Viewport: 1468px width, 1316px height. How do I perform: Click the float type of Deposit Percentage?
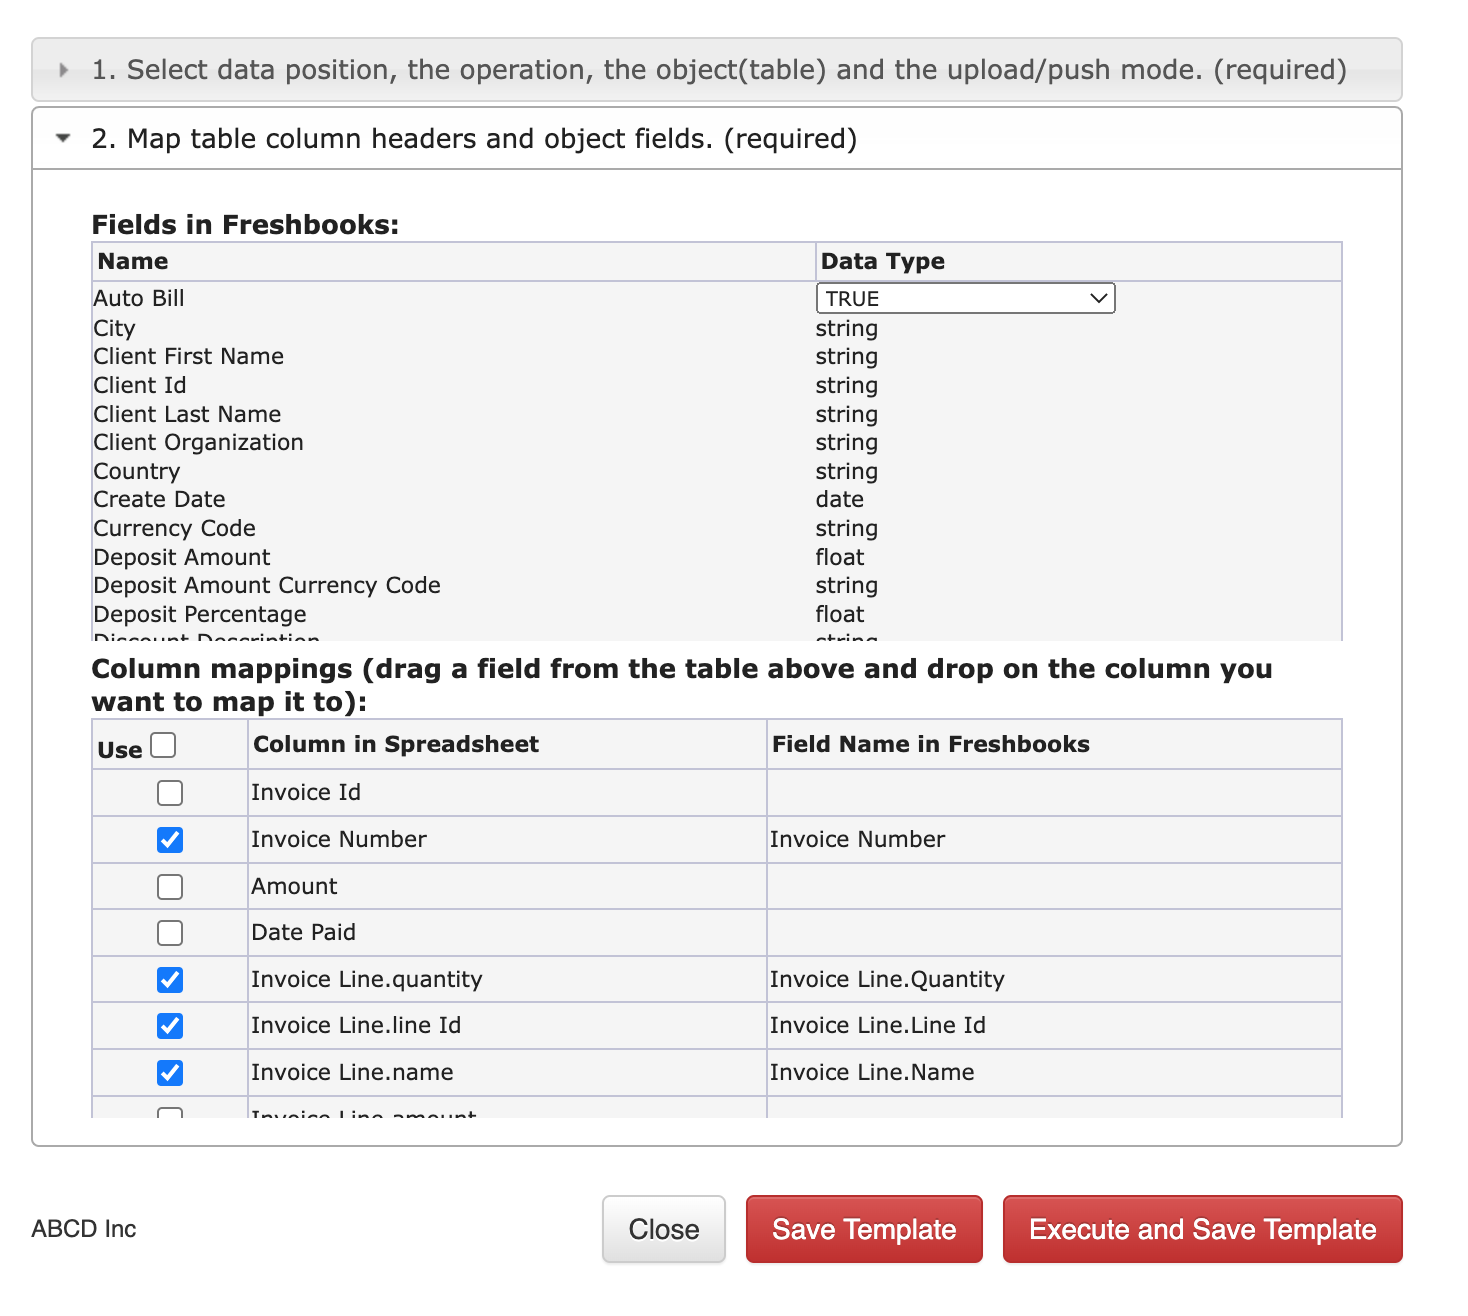pyautogui.click(x=840, y=615)
